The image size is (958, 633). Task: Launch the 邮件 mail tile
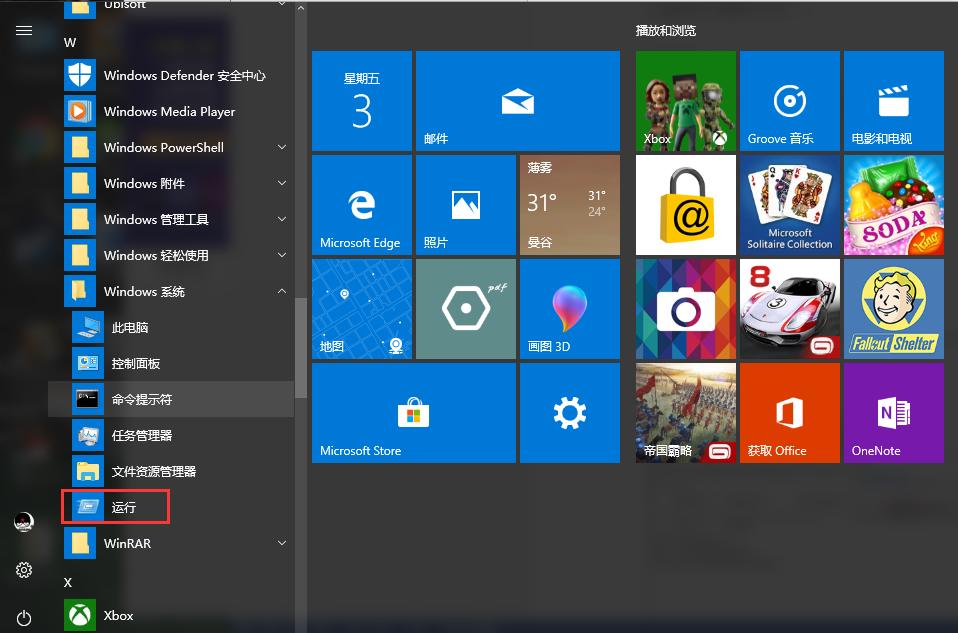(517, 101)
